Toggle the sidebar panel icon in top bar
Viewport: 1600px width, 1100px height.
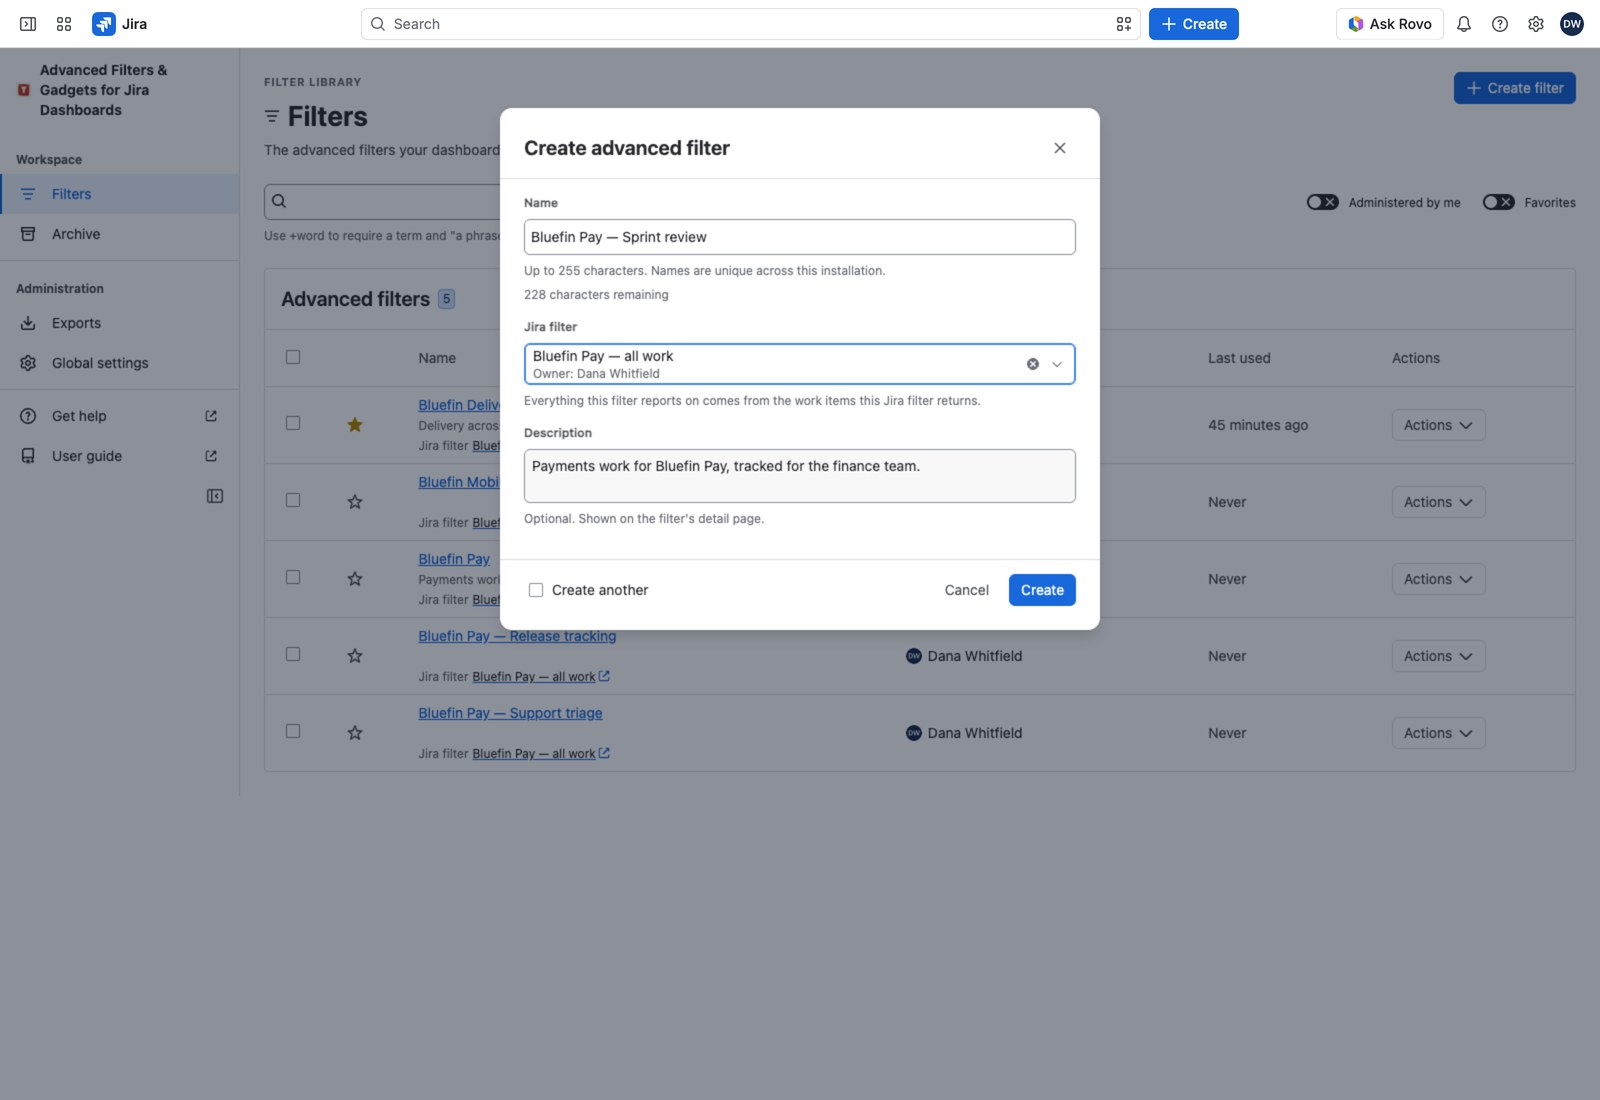pyautogui.click(x=28, y=24)
